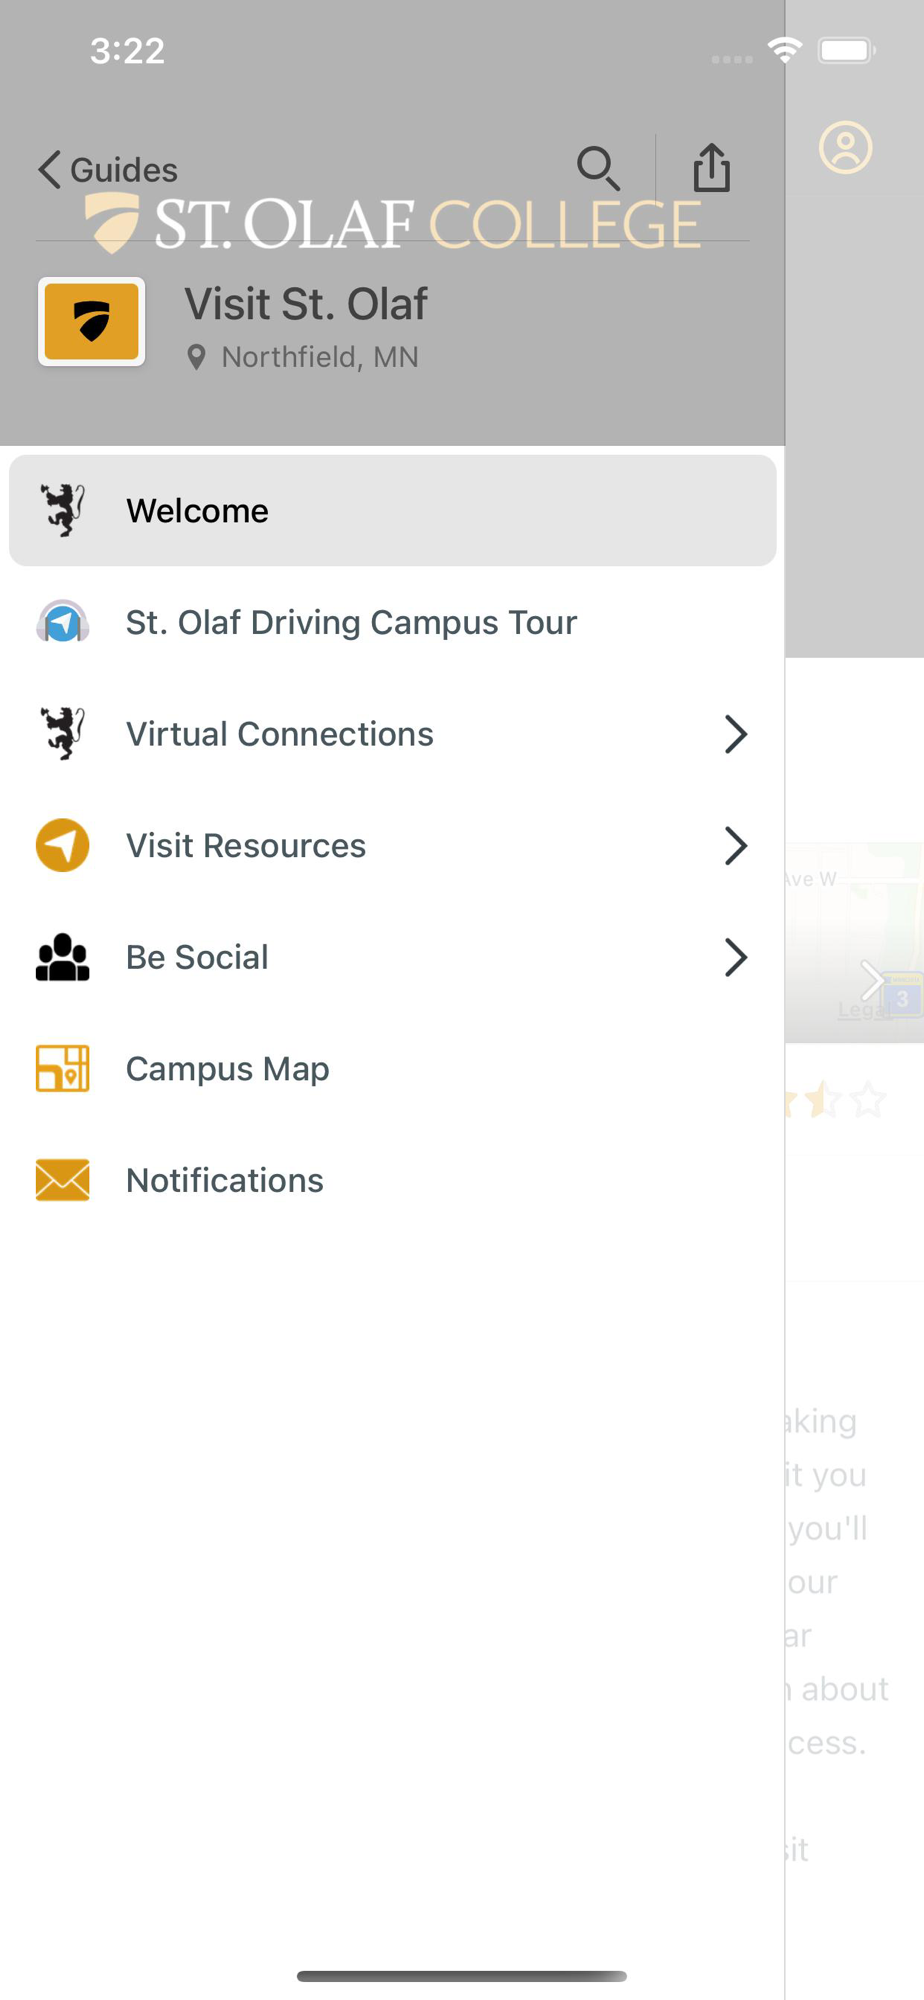This screenshot has width=924, height=2000.
Task: Tap the search magnifier icon
Action: click(x=598, y=168)
